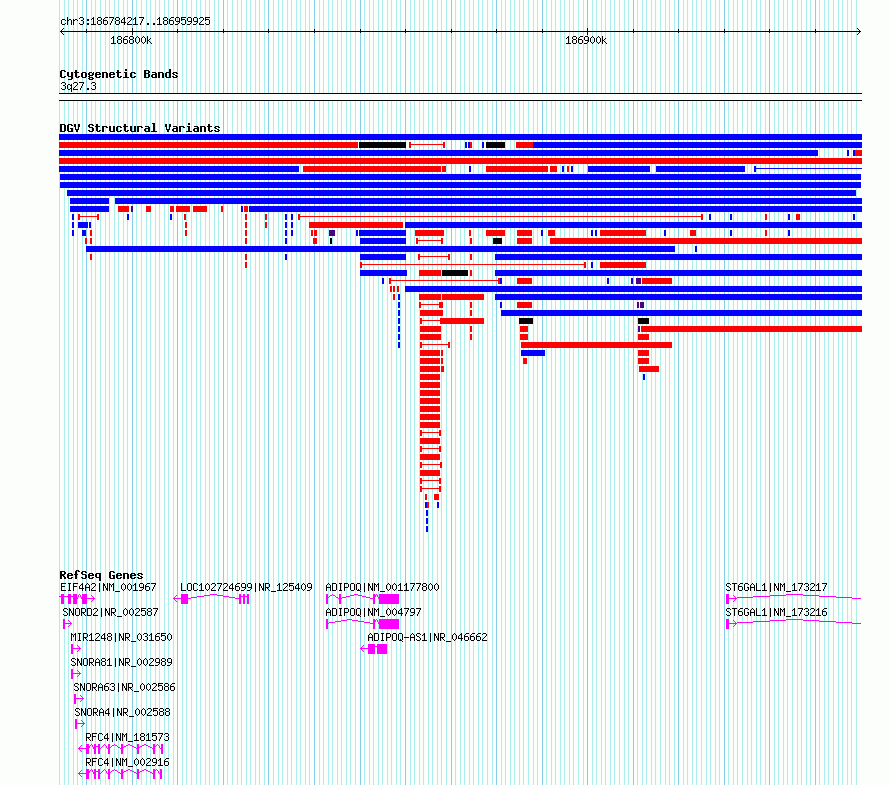Viewport: 890px width, 785px height.
Task: Click the 3q27.3 band label
Action: tap(78, 86)
